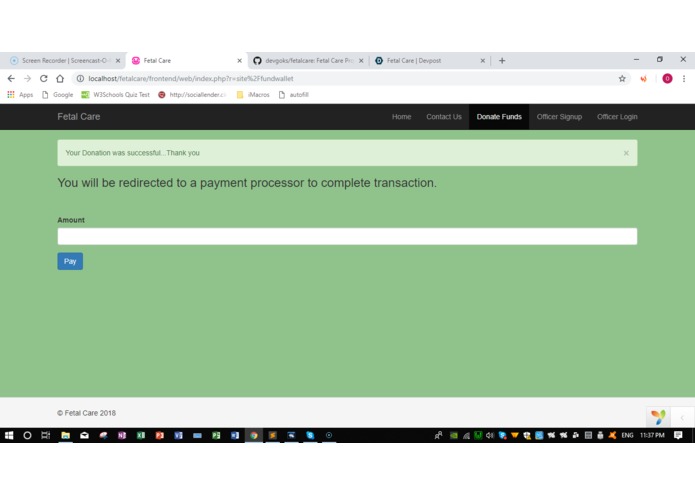Click the browser forward arrow
695x494 pixels.
(x=27, y=78)
